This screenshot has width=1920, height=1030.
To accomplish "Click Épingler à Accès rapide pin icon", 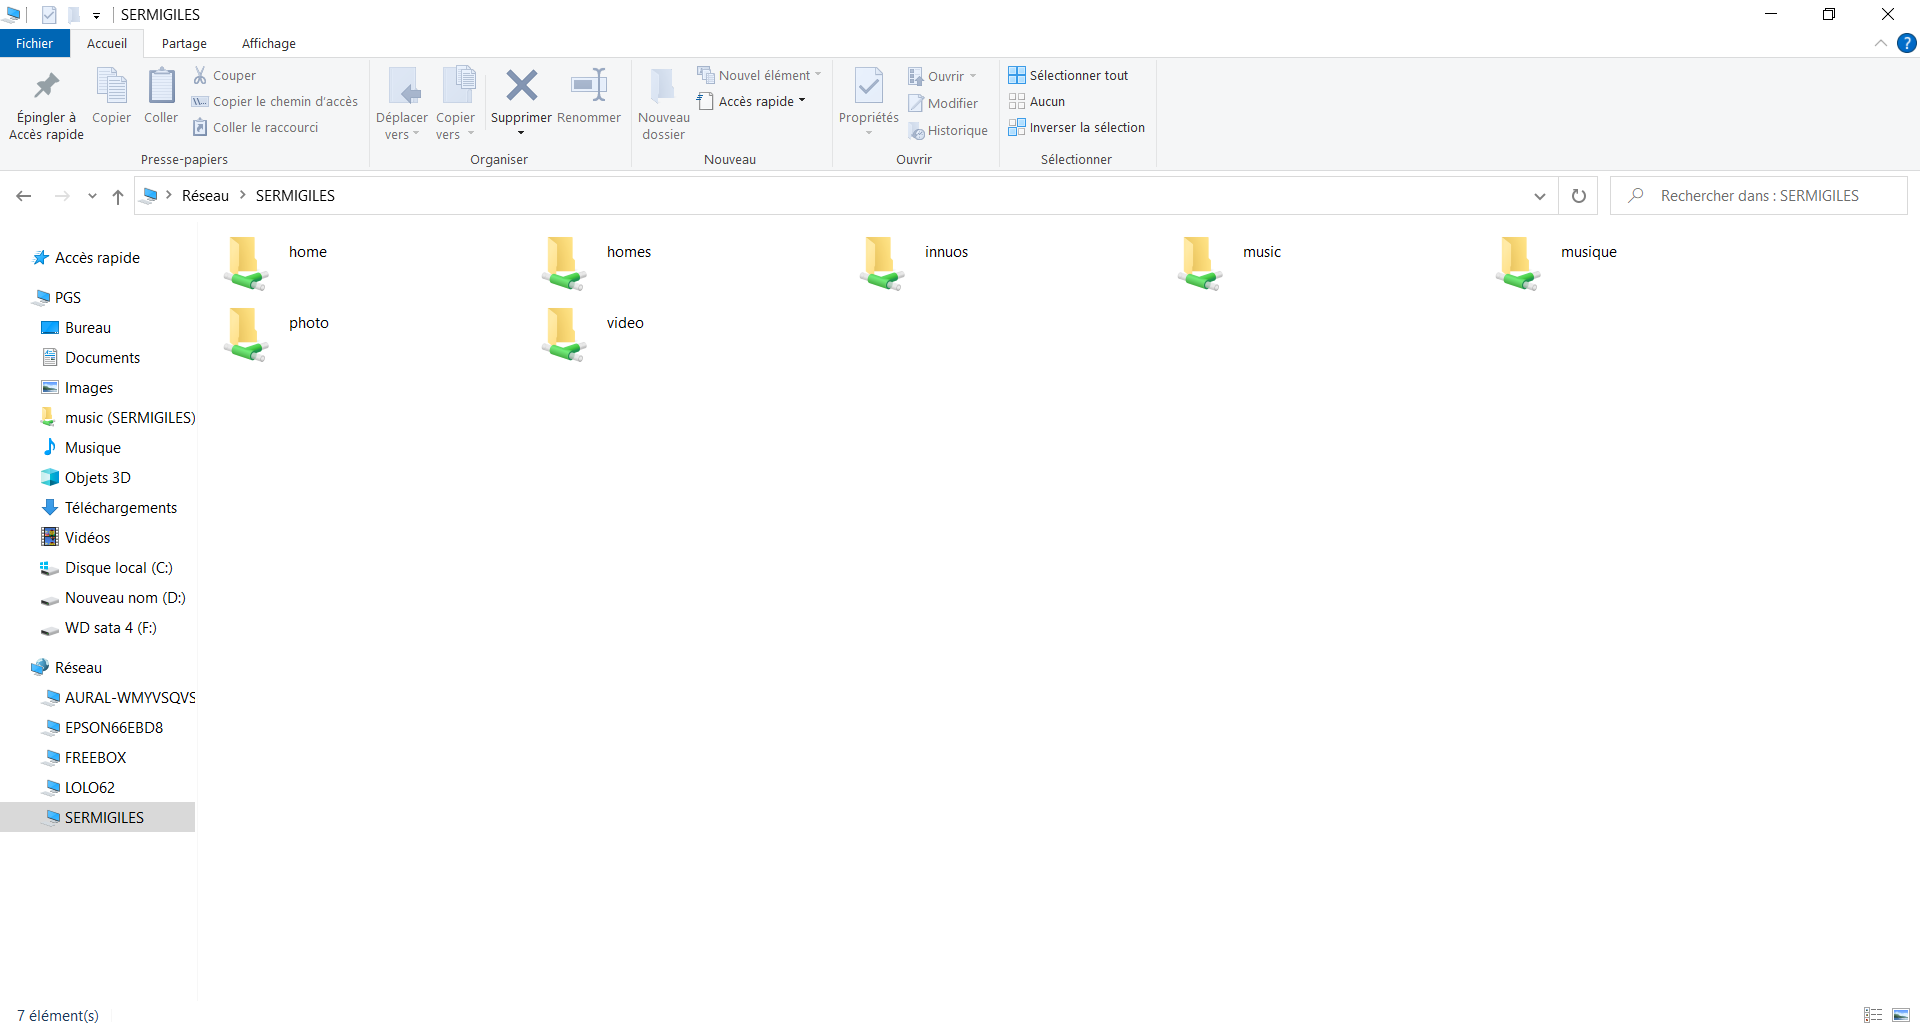I will (x=46, y=88).
